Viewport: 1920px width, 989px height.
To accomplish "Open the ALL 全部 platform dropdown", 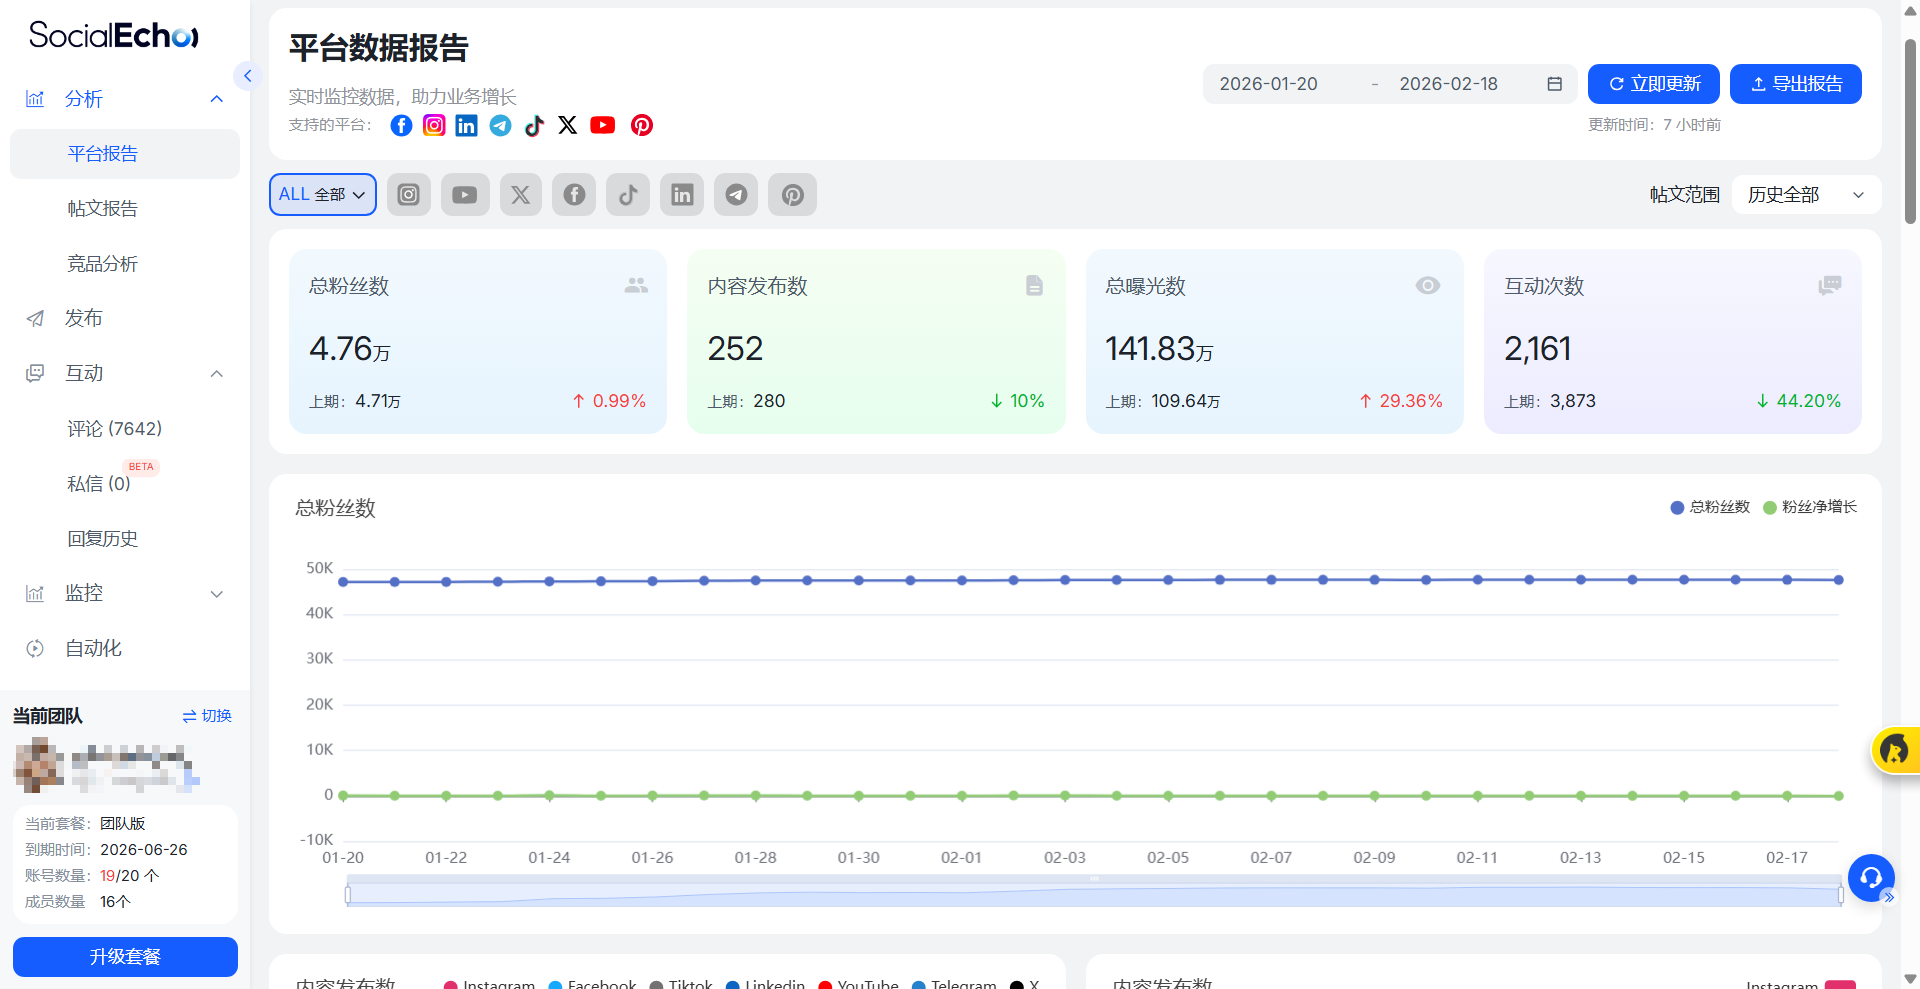I will pyautogui.click(x=322, y=195).
